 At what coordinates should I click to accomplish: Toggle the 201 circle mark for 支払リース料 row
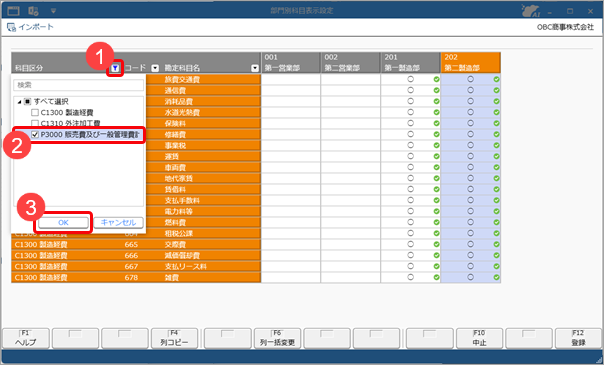coord(411,266)
